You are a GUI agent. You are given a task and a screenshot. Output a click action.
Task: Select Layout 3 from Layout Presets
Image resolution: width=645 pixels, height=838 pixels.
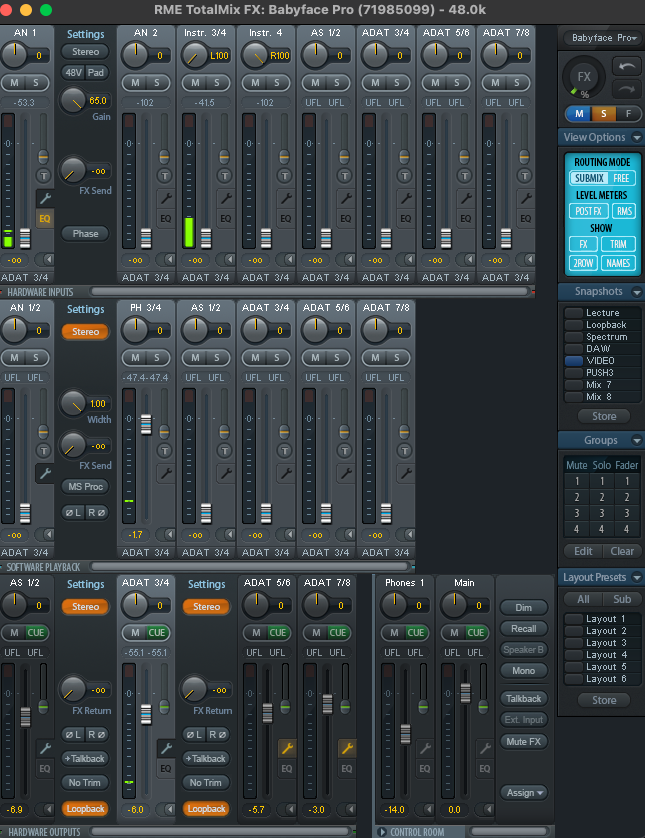pyautogui.click(x=606, y=643)
